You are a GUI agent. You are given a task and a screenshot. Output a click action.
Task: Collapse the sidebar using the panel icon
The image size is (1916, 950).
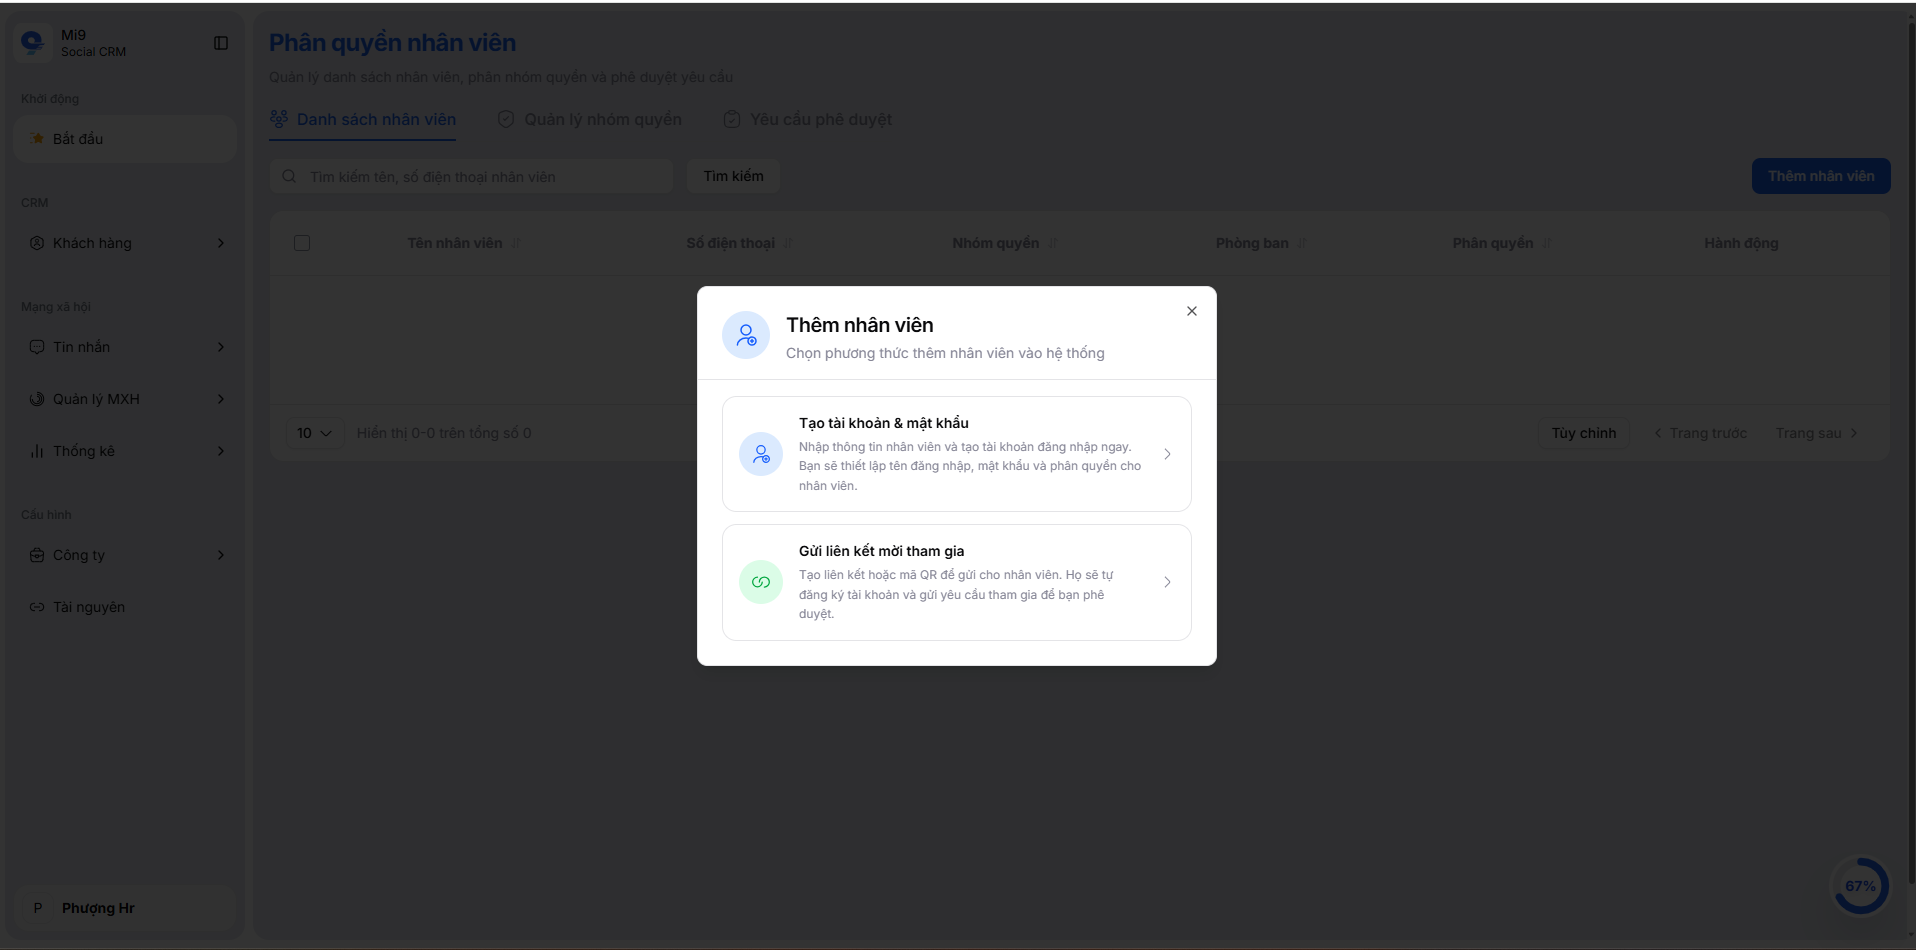click(220, 43)
